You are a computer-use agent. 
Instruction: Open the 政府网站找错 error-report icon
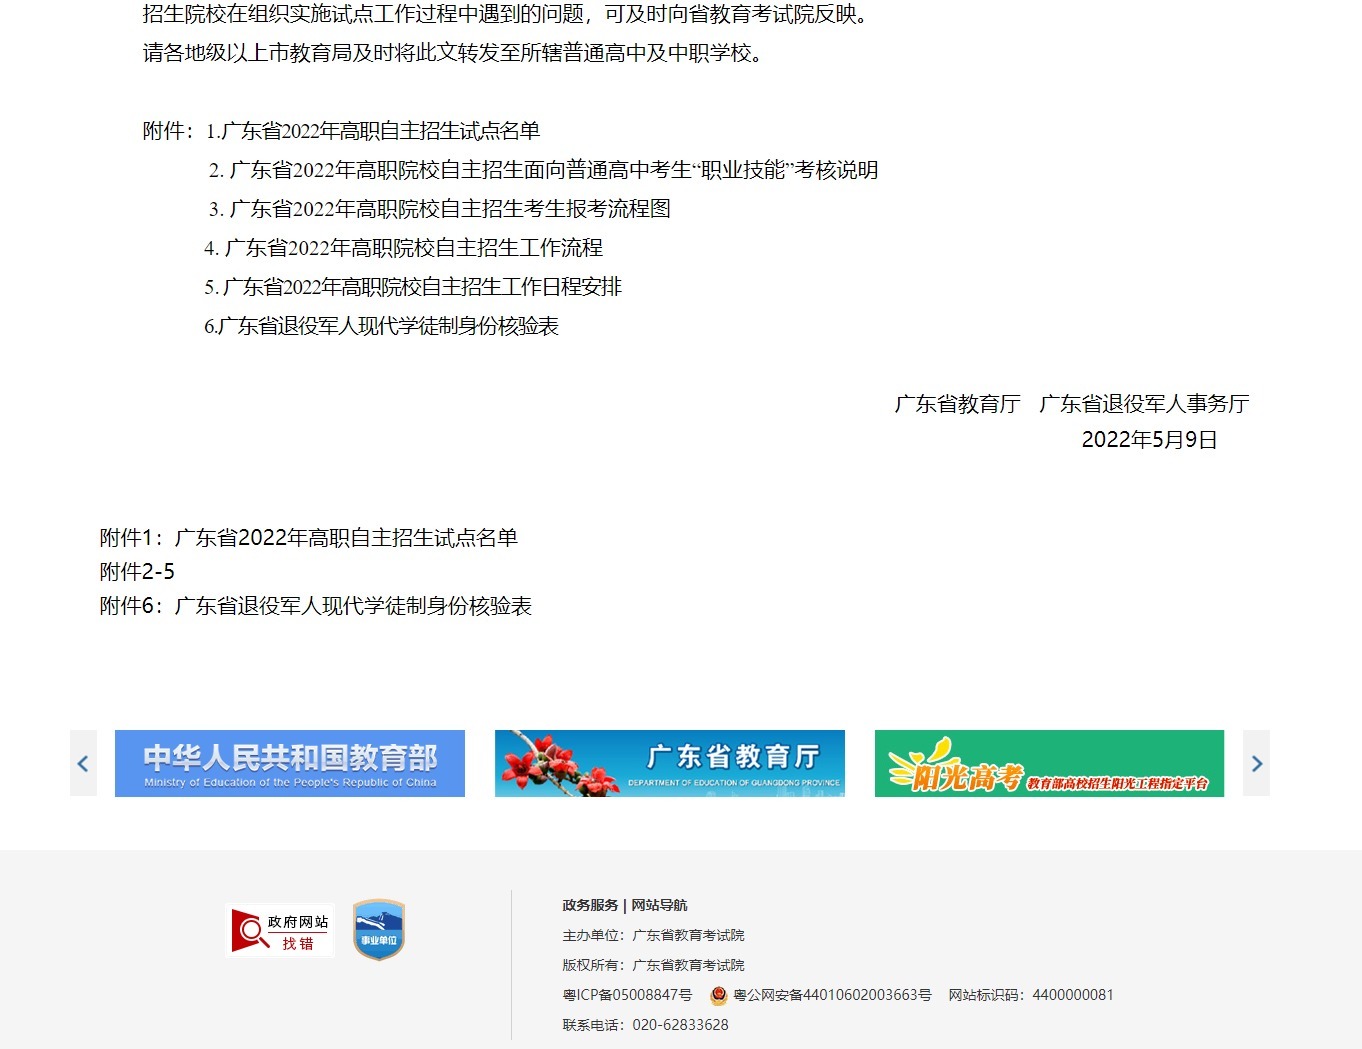coord(280,931)
